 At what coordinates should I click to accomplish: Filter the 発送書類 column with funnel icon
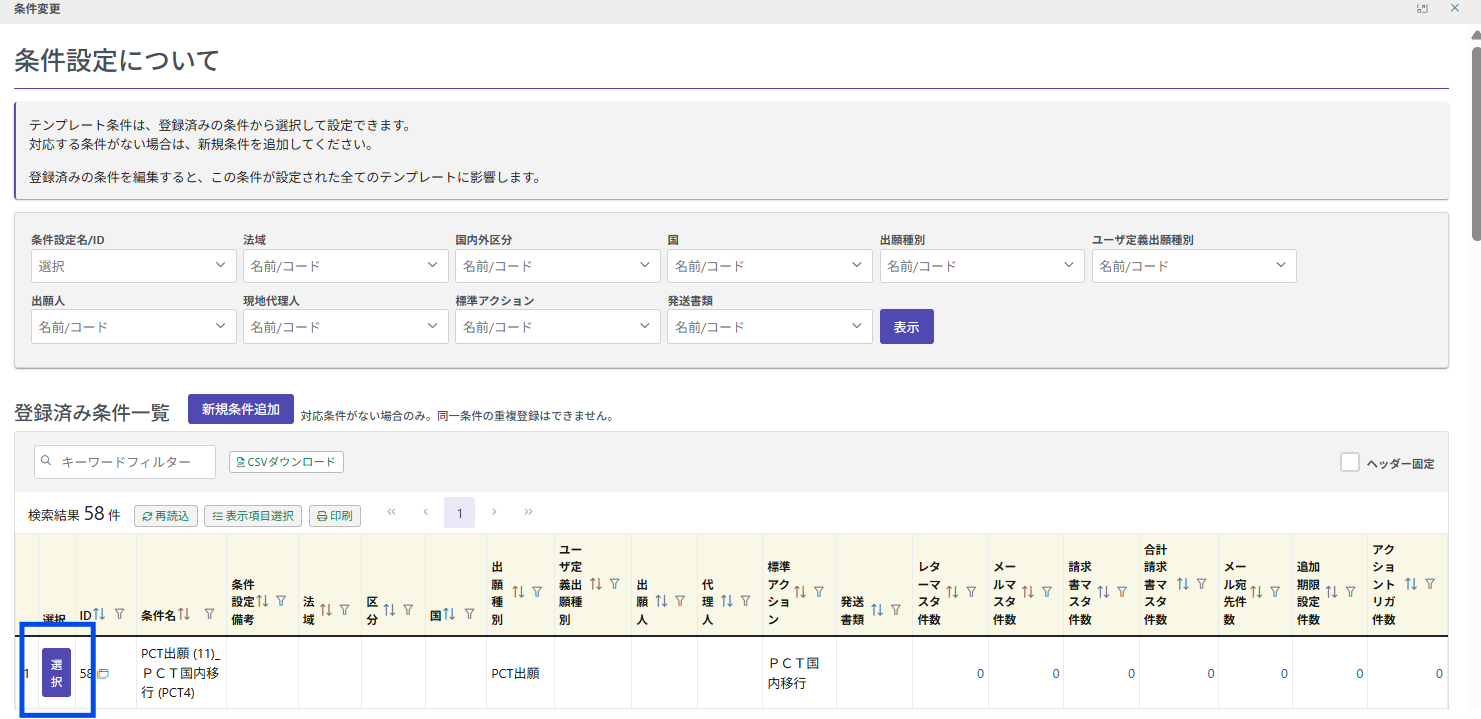[x=896, y=610]
